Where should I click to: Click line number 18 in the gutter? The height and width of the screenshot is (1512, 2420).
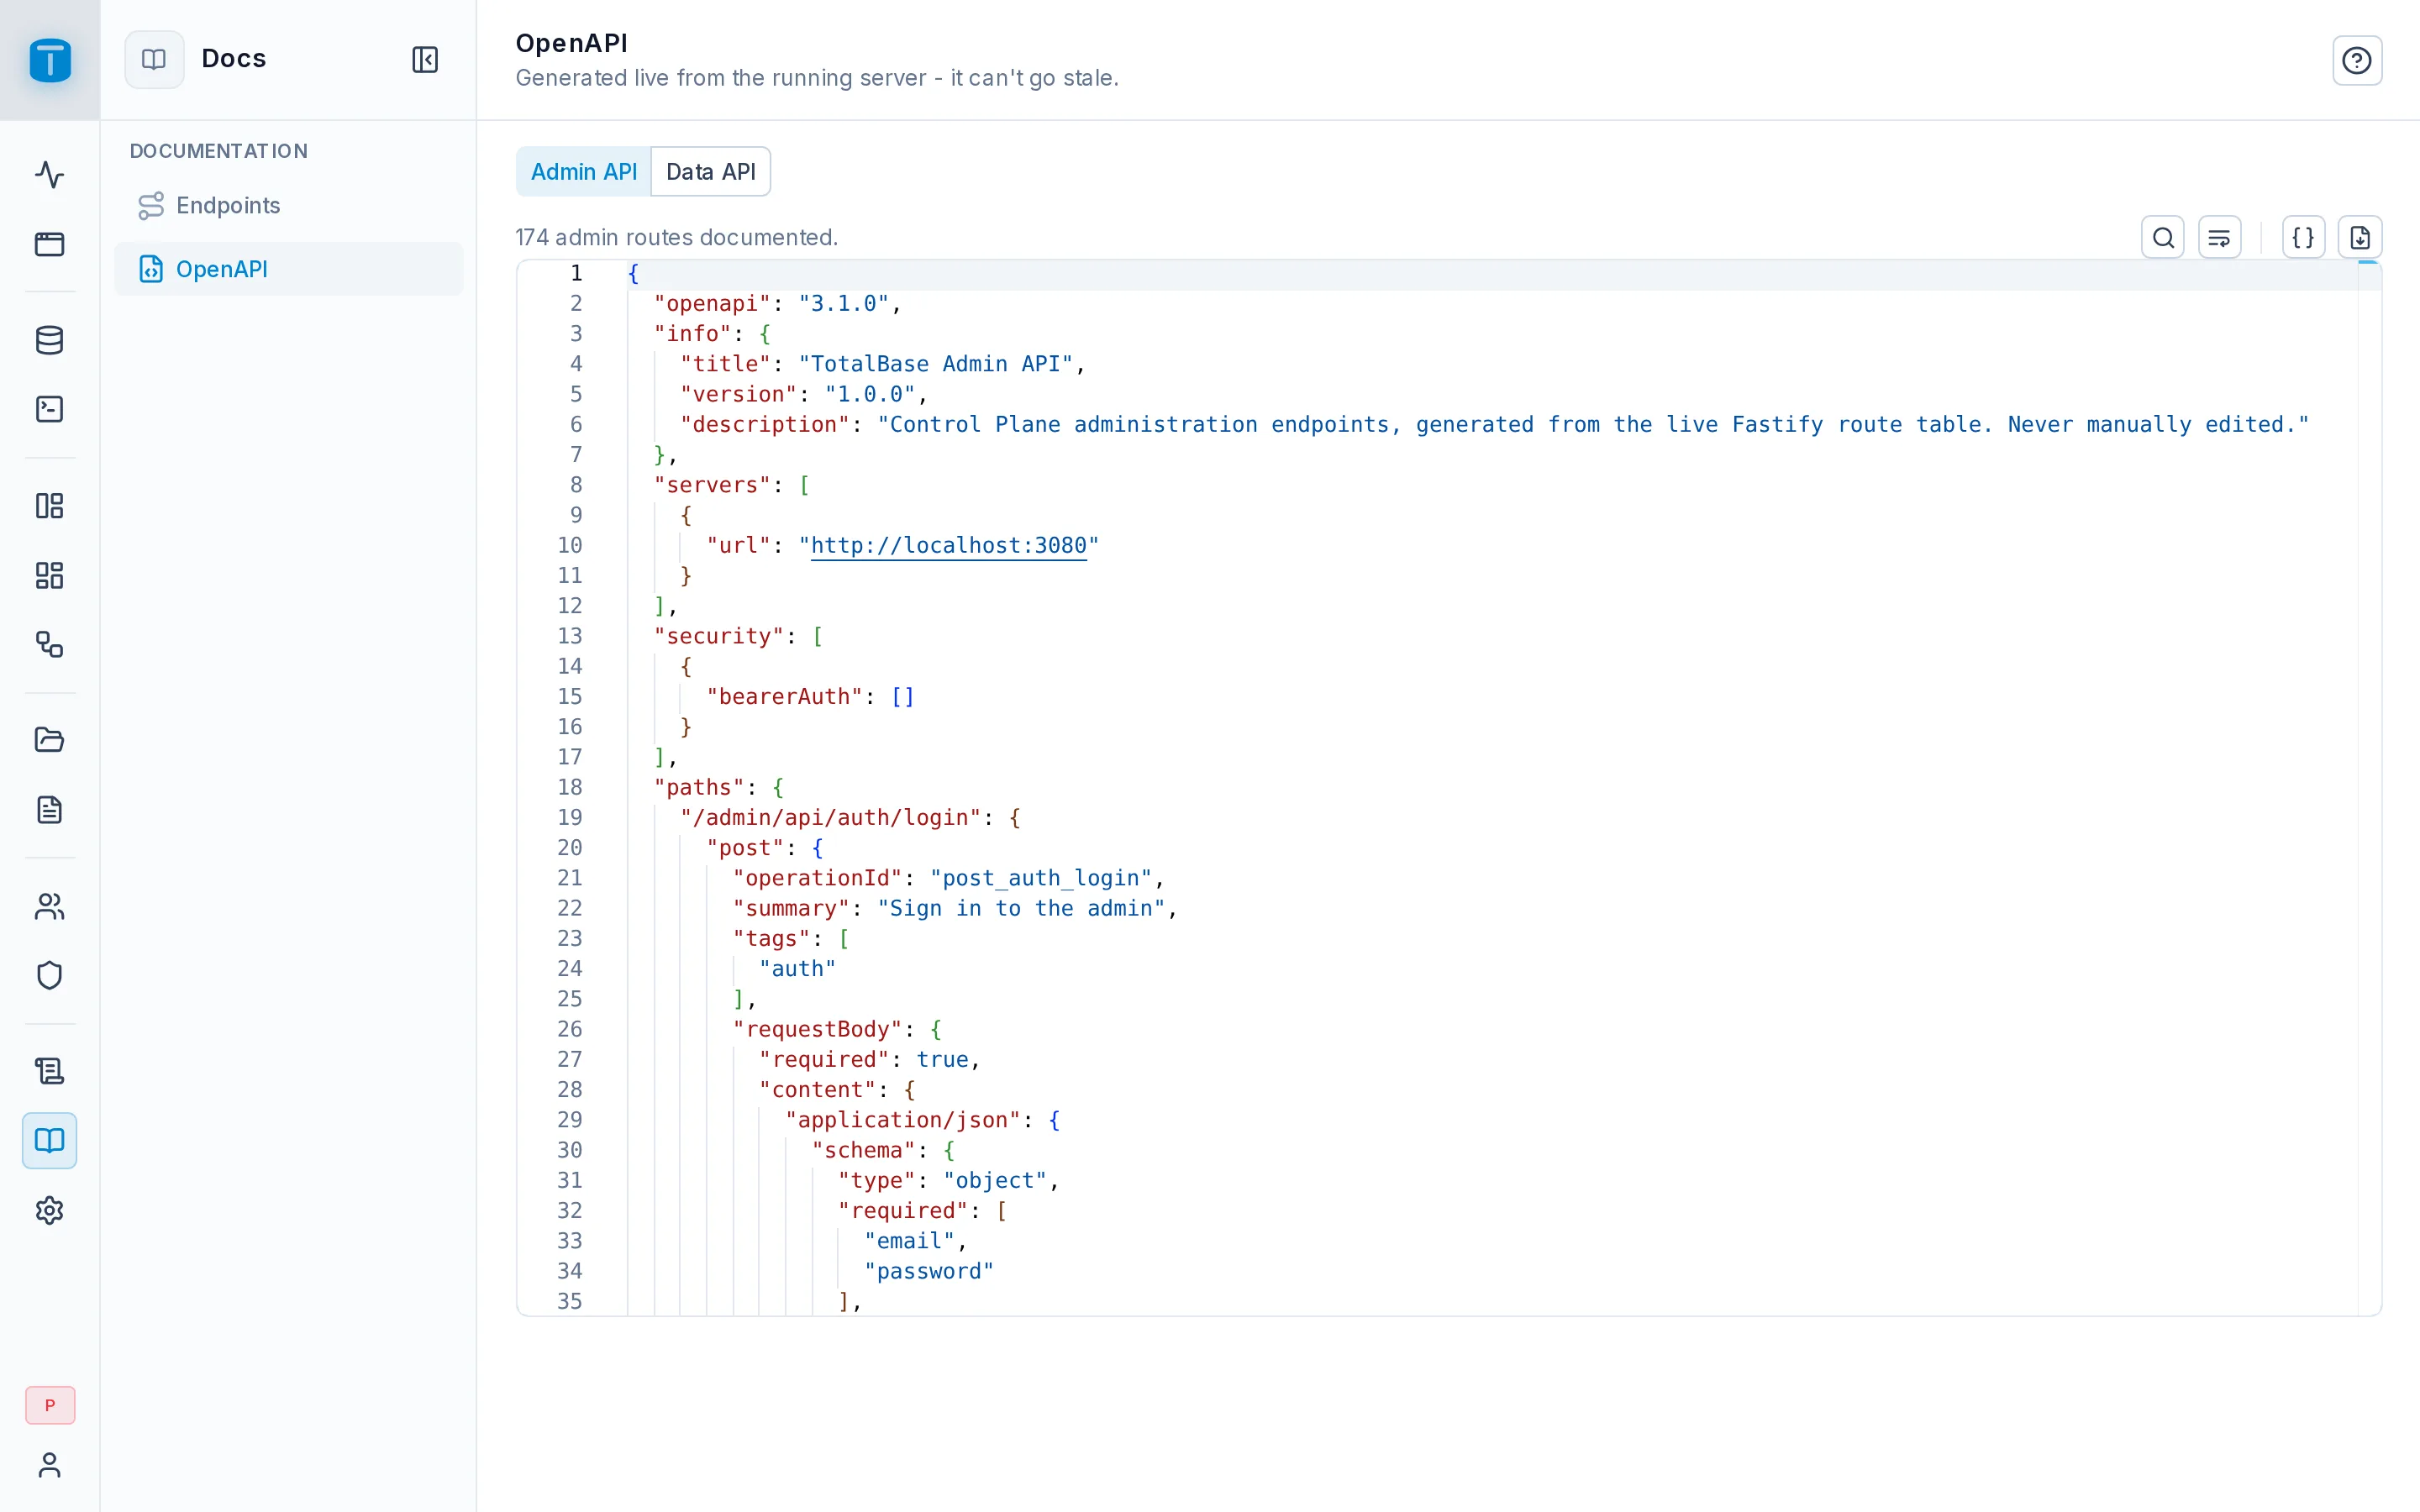(570, 787)
